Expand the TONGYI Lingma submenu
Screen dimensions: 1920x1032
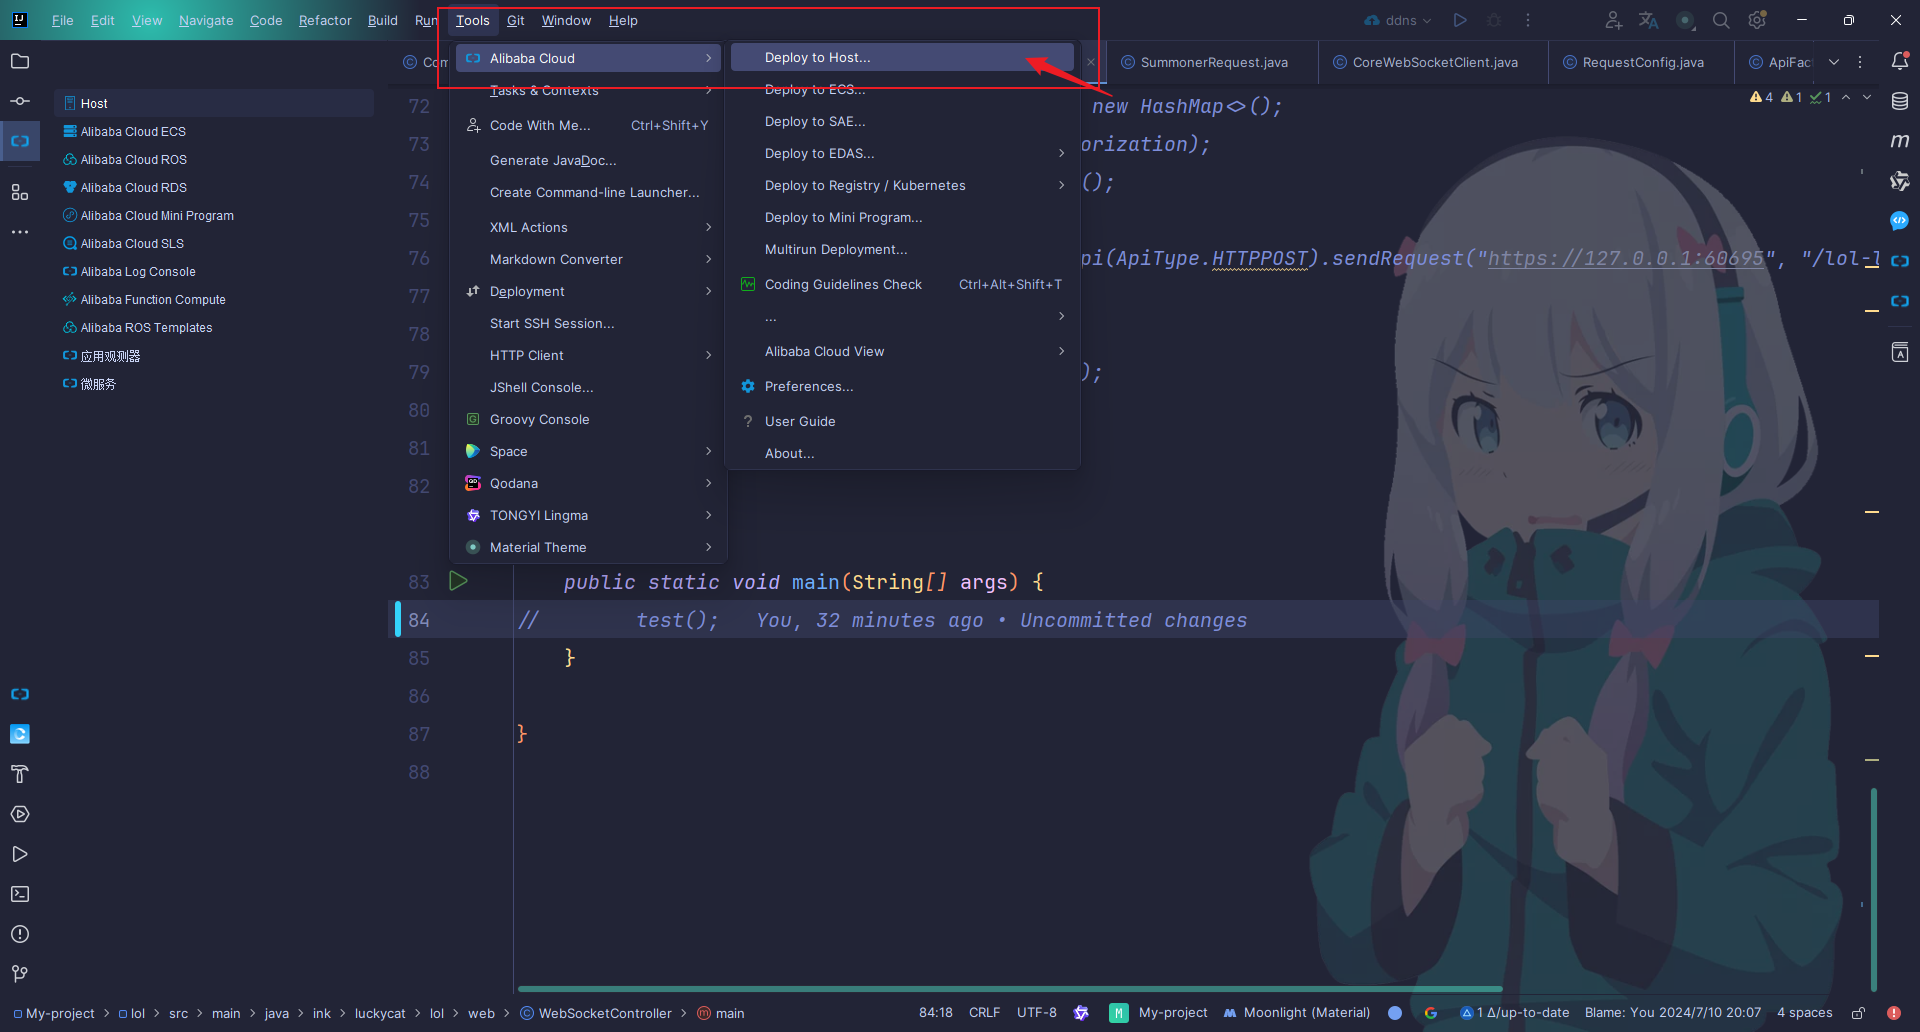(588, 515)
